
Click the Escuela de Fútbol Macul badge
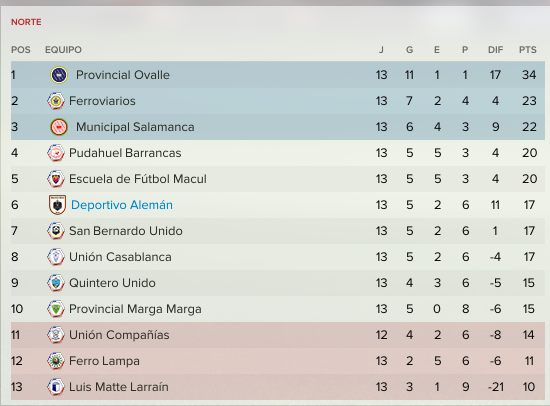coord(56,179)
